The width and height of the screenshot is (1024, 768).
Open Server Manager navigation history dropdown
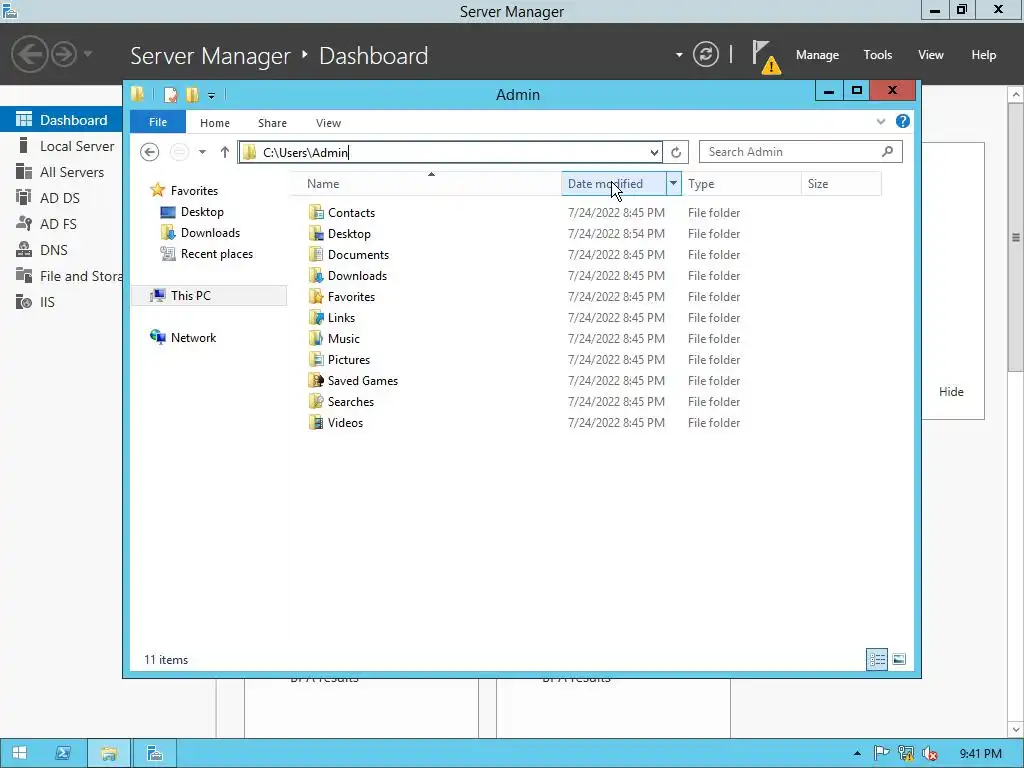pos(88,54)
